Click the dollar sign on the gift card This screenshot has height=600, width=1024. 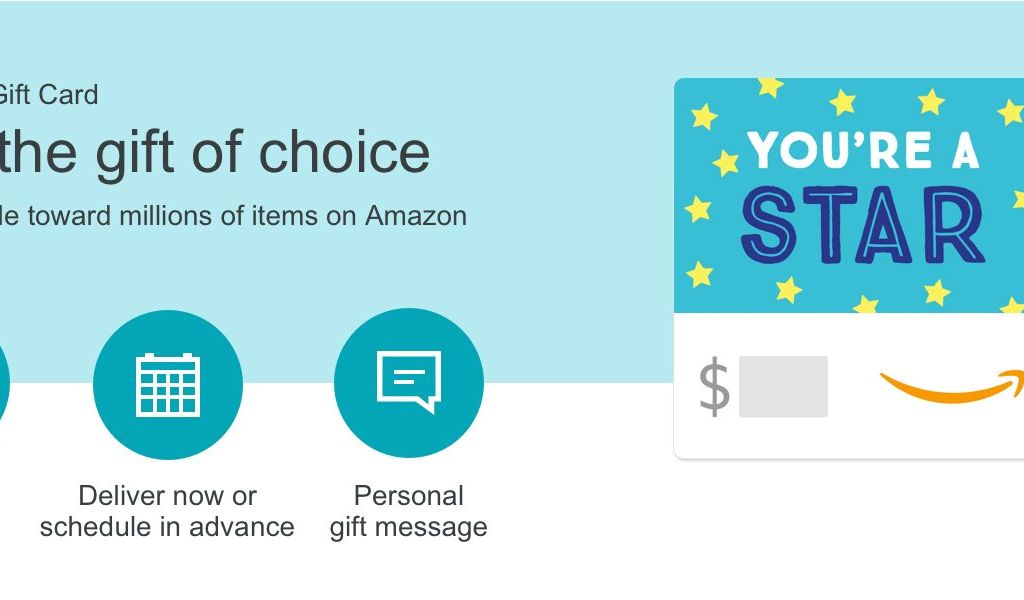pos(714,387)
